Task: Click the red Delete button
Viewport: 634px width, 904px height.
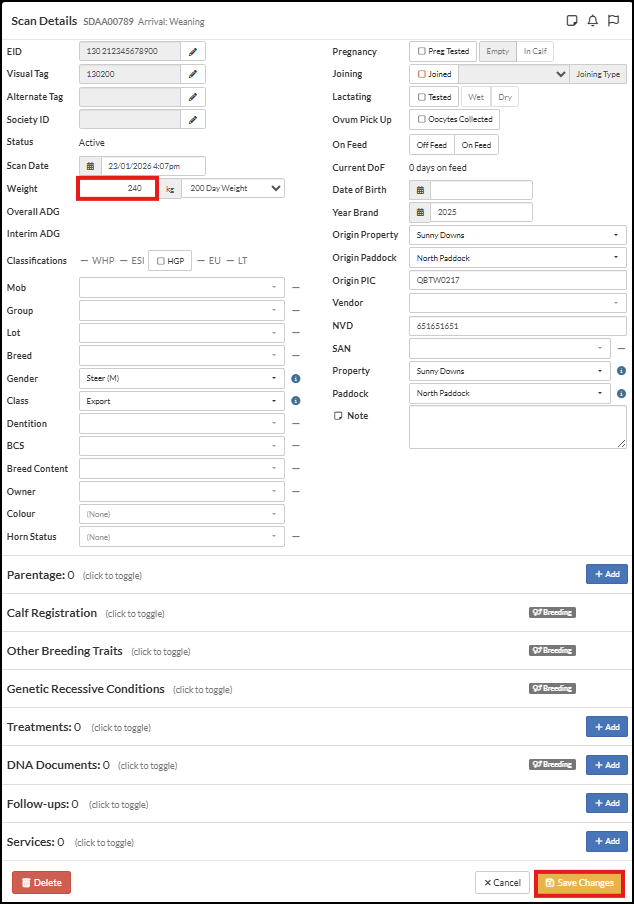Action: [41, 883]
